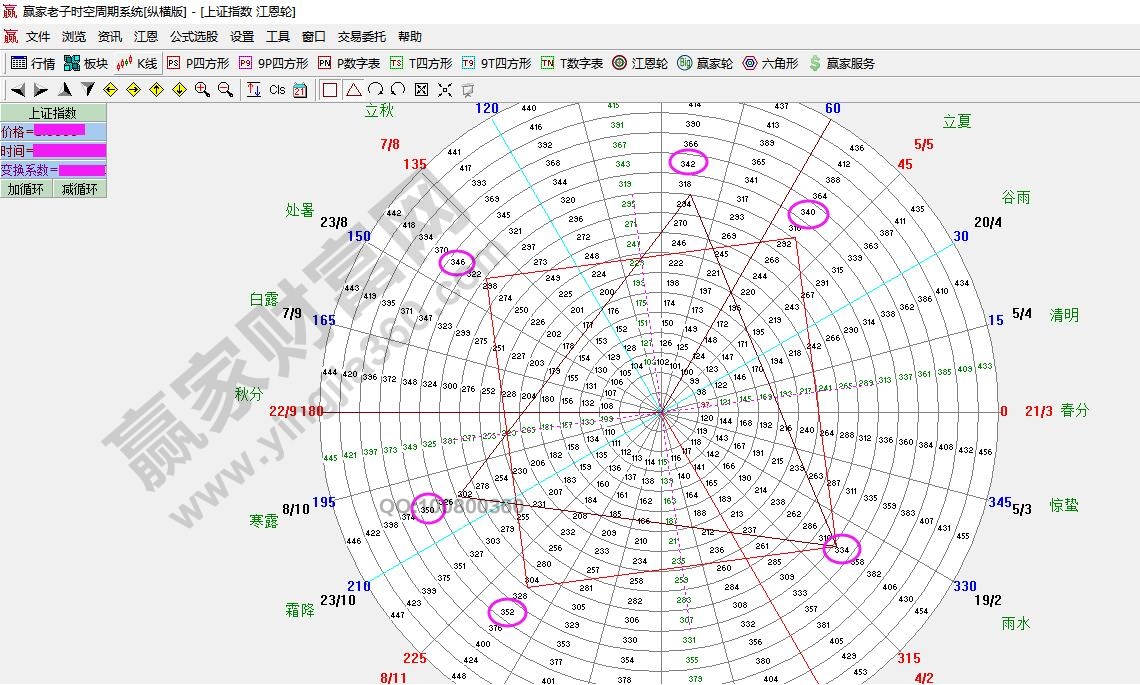Click the Cls clear button
The image size is (1140, 685).
[278, 89]
